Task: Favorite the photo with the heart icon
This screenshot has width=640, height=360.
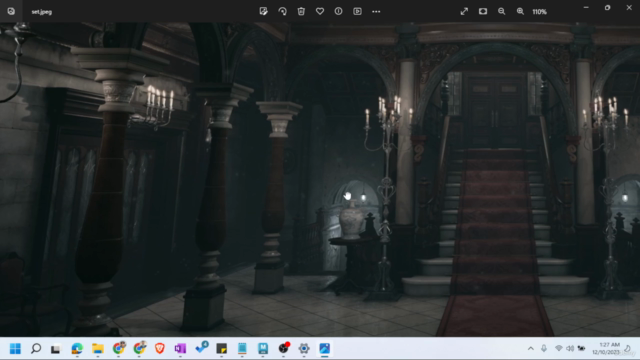Action: coord(320,11)
